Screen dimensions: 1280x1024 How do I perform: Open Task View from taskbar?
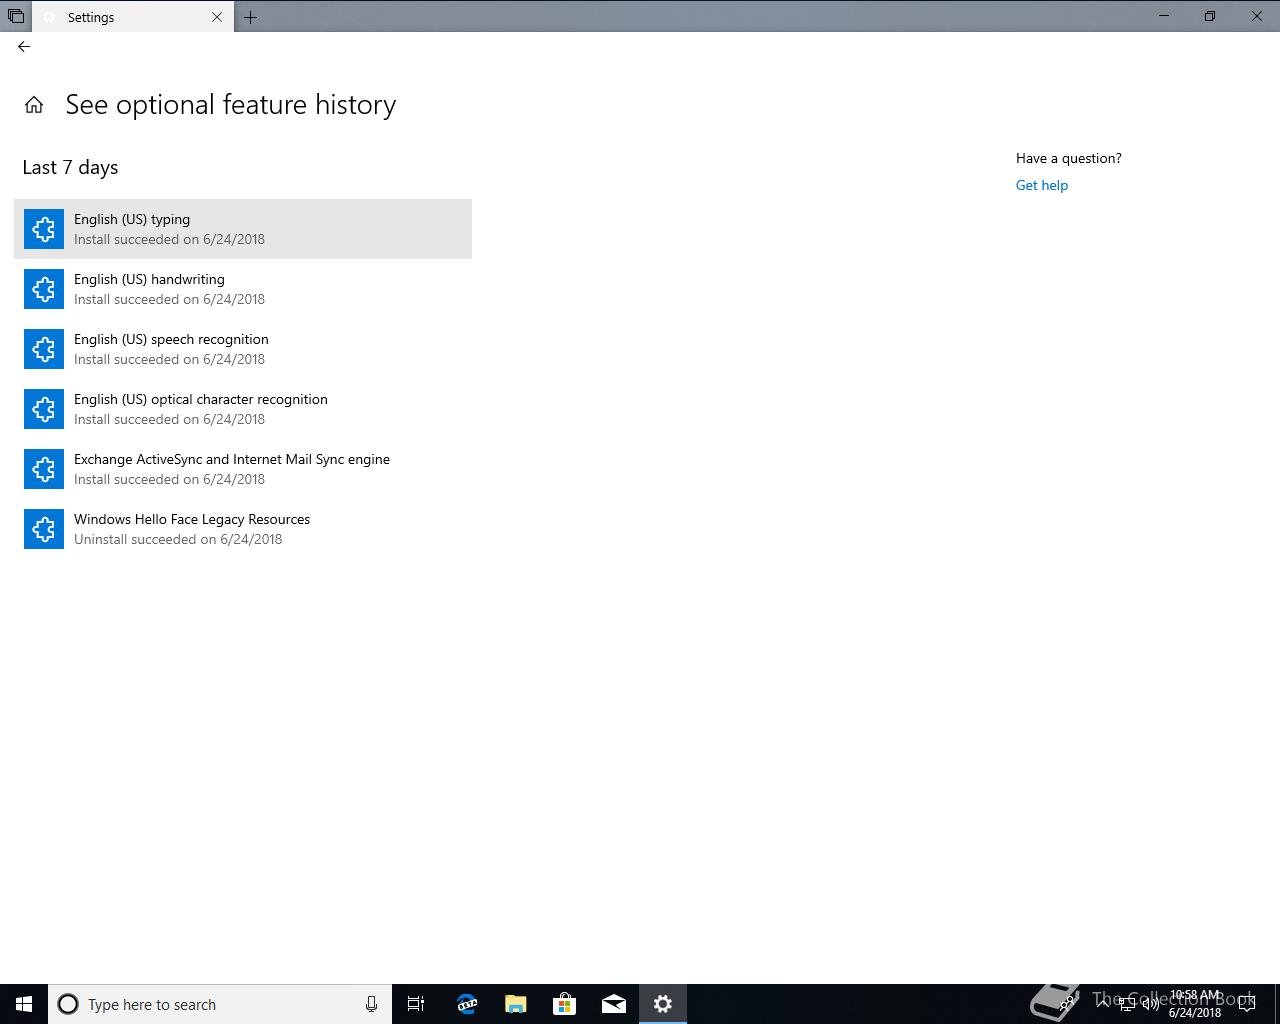pyautogui.click(x=416, y=1004)
